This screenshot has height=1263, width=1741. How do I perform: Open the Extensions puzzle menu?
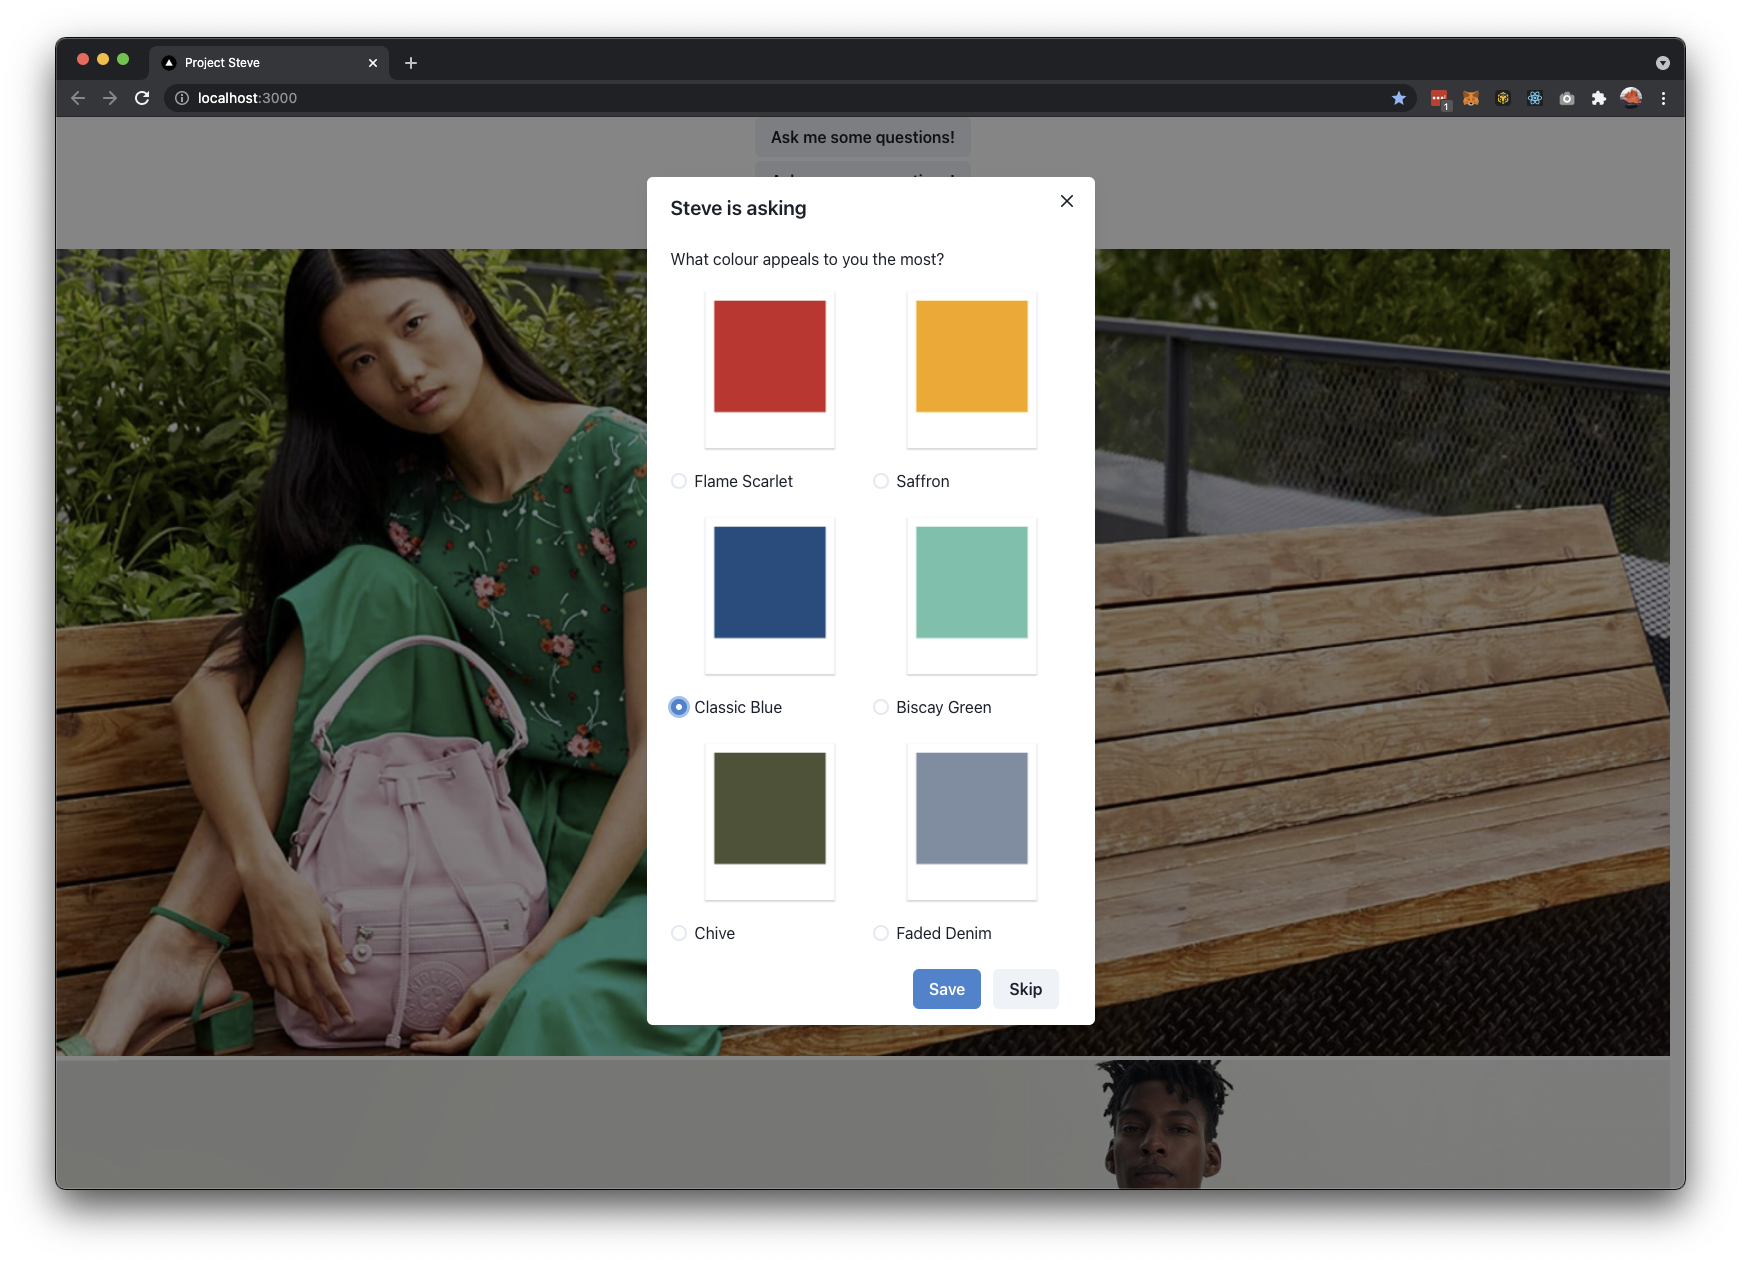point(1599,98)
